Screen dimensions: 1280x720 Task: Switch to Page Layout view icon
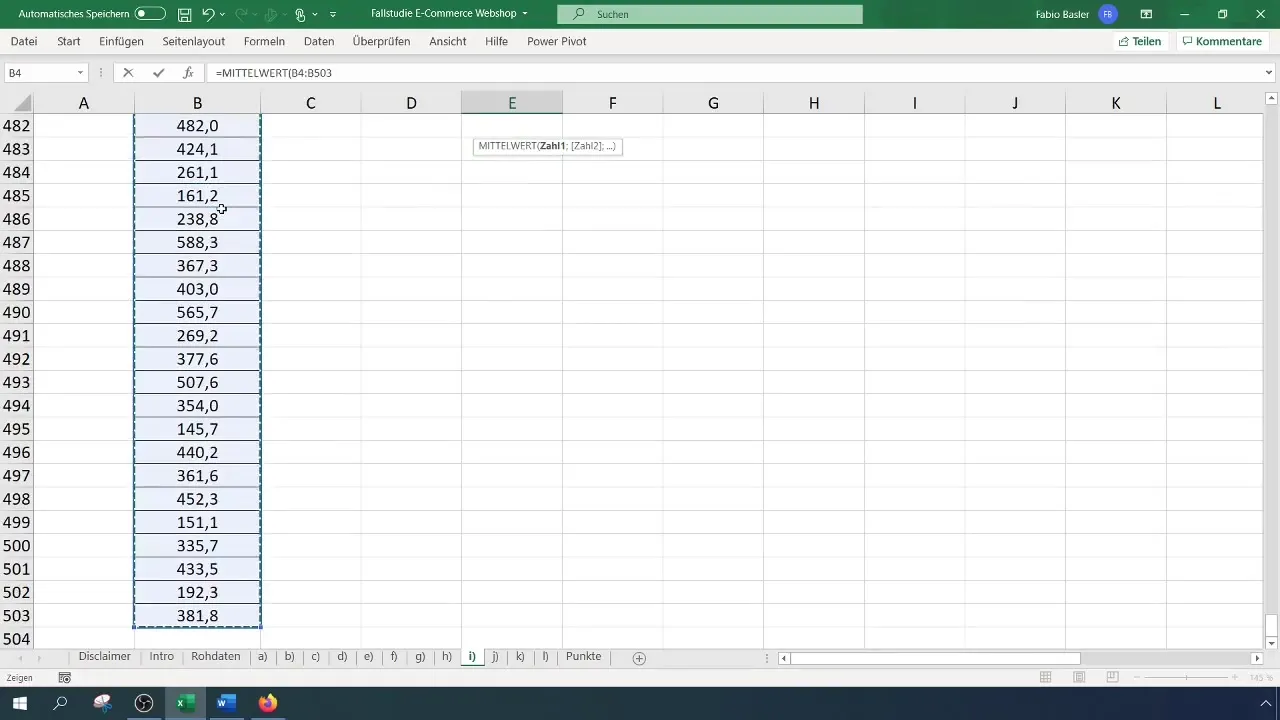[x=1079, y=678]
